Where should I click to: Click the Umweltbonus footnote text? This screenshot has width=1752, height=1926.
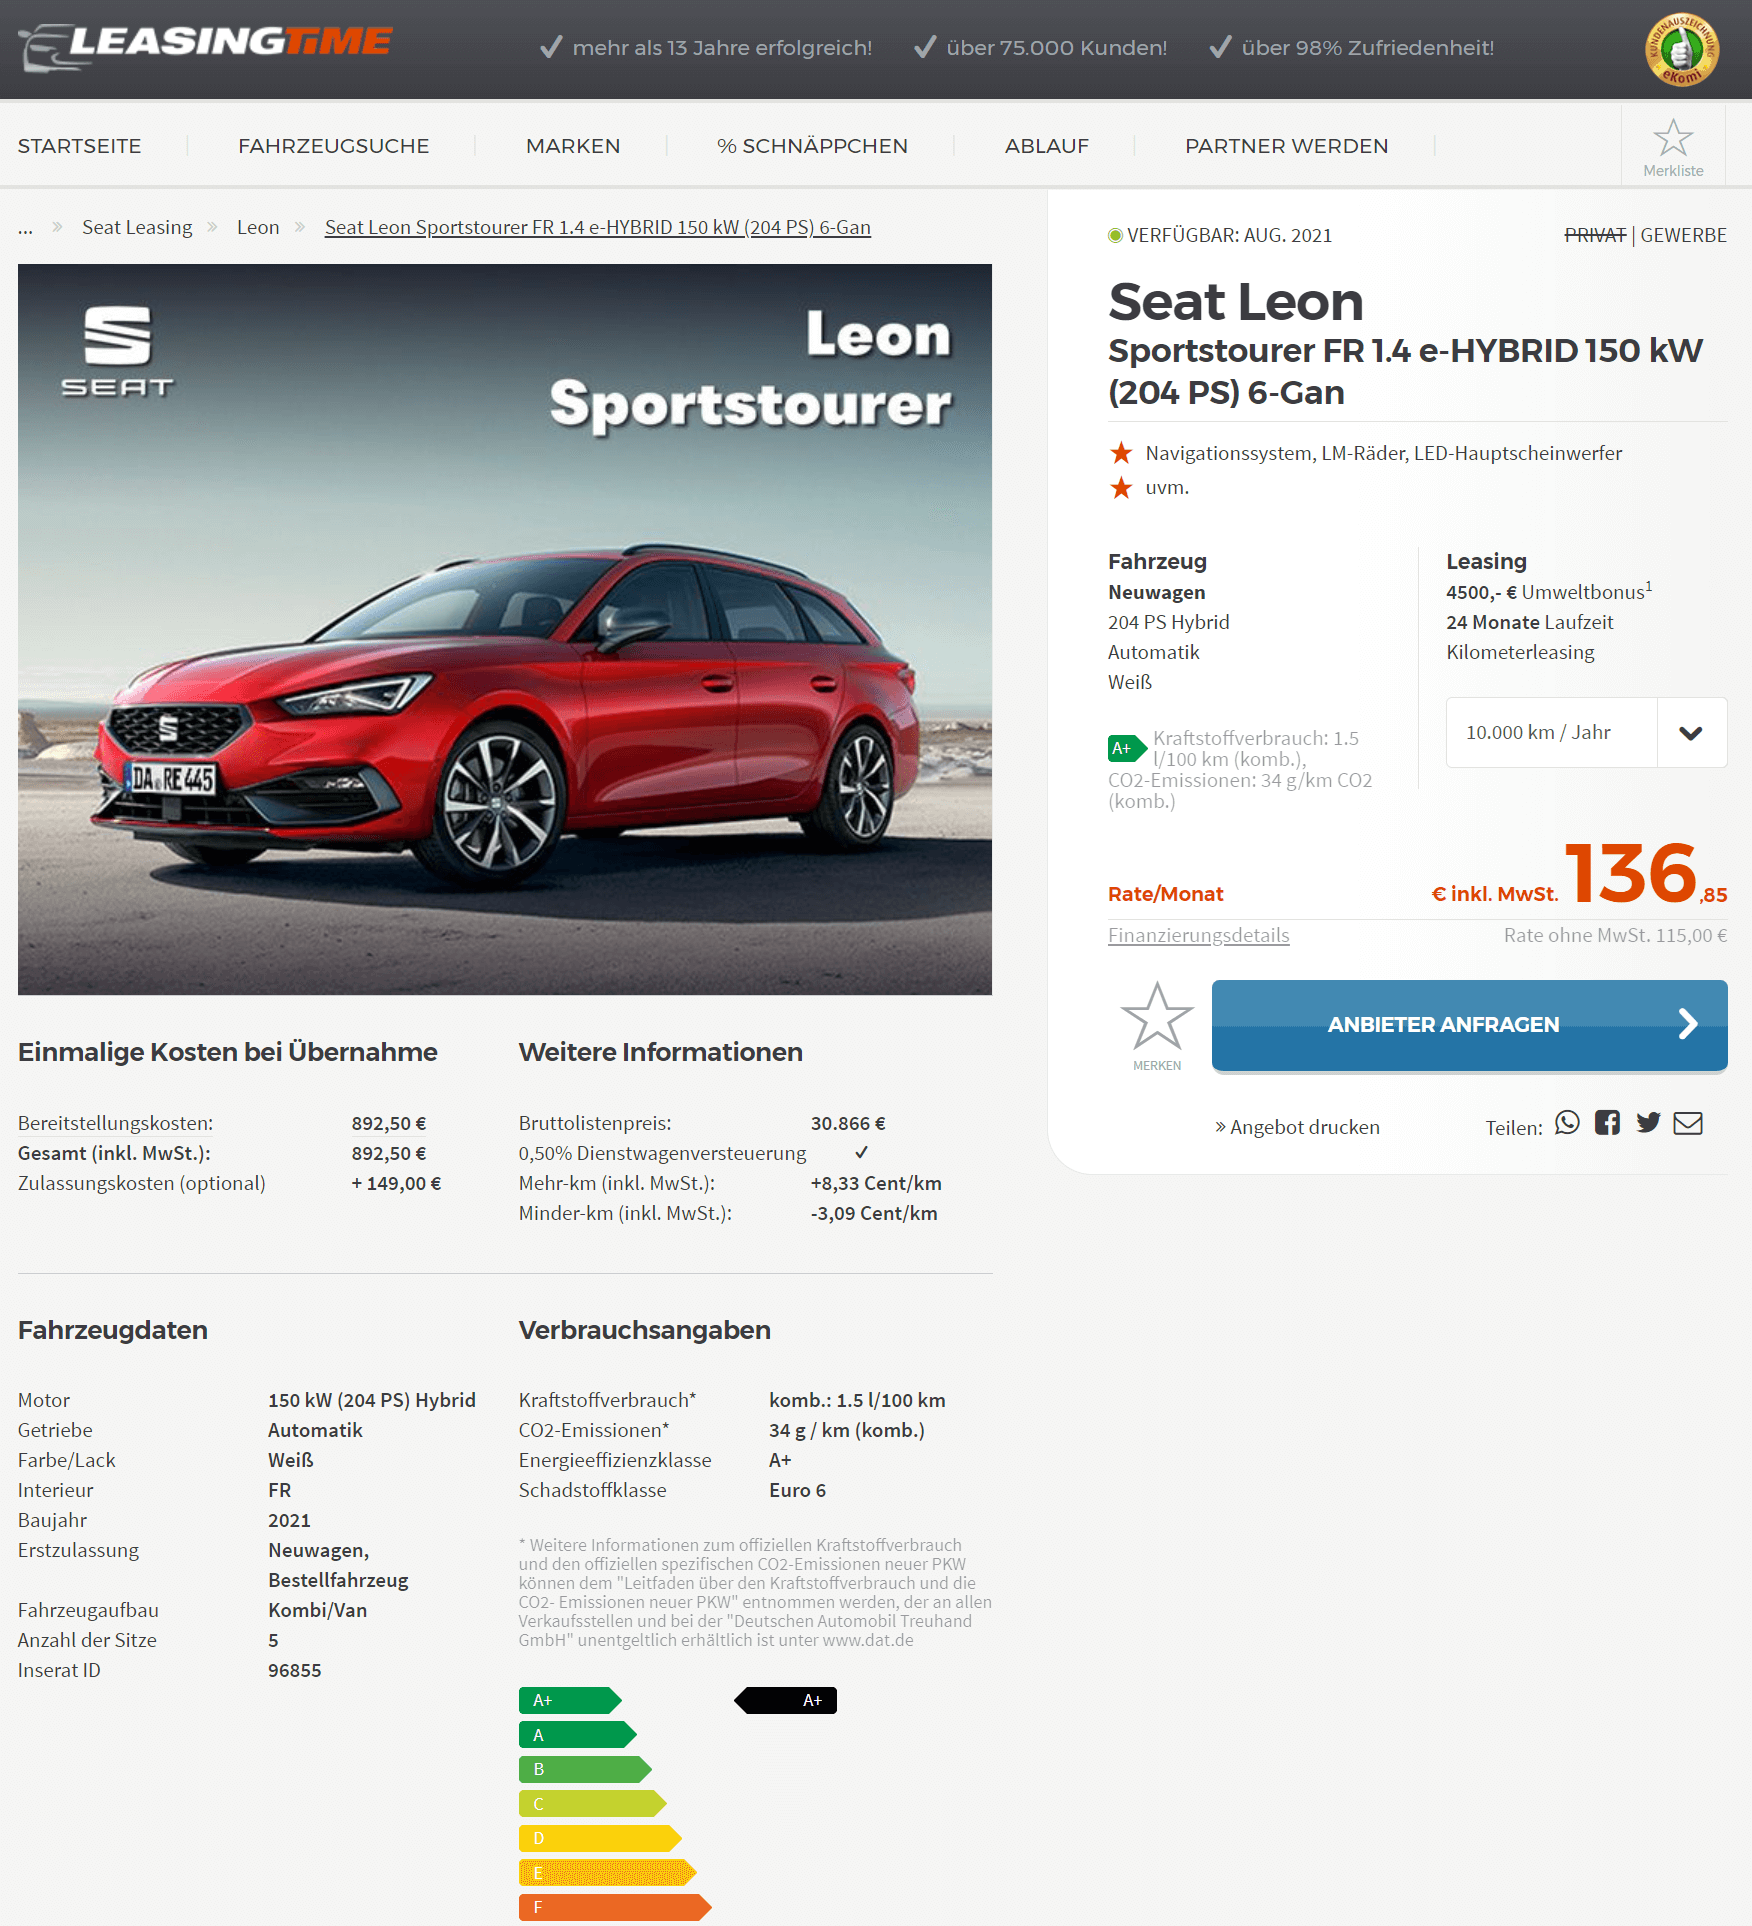point(1549,591)
